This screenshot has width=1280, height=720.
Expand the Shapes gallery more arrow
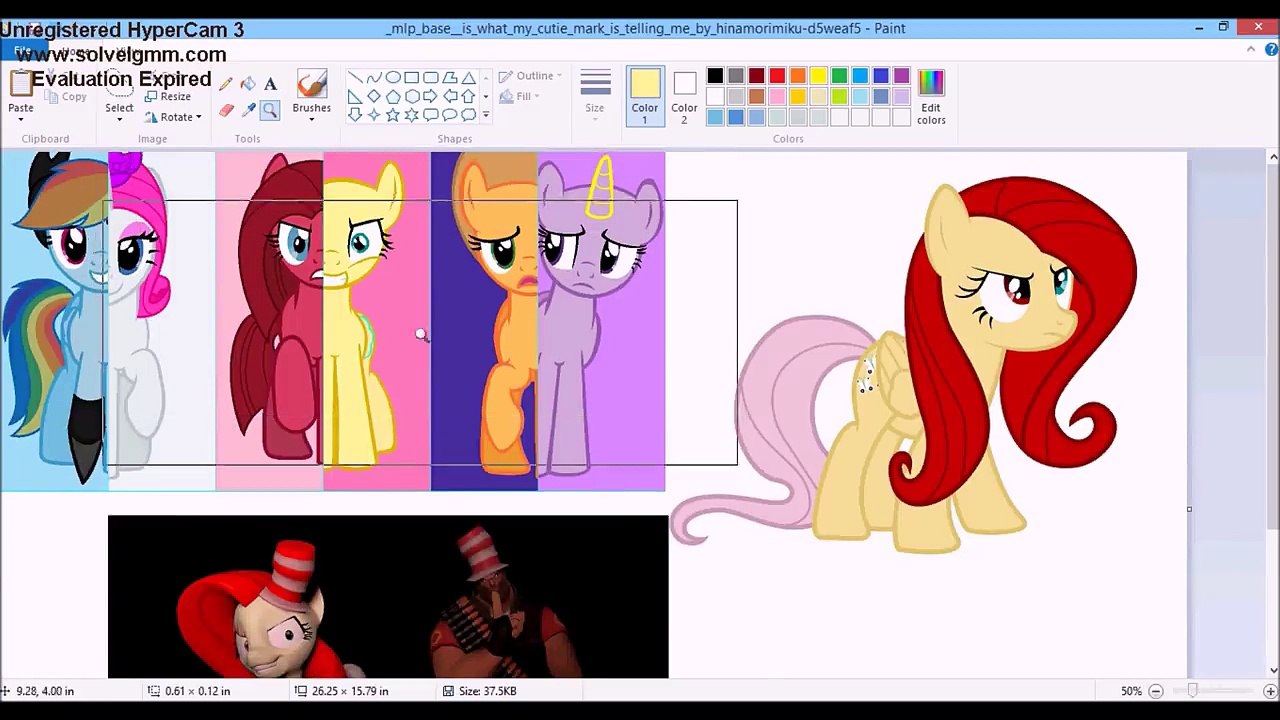(x=486, y=116)
